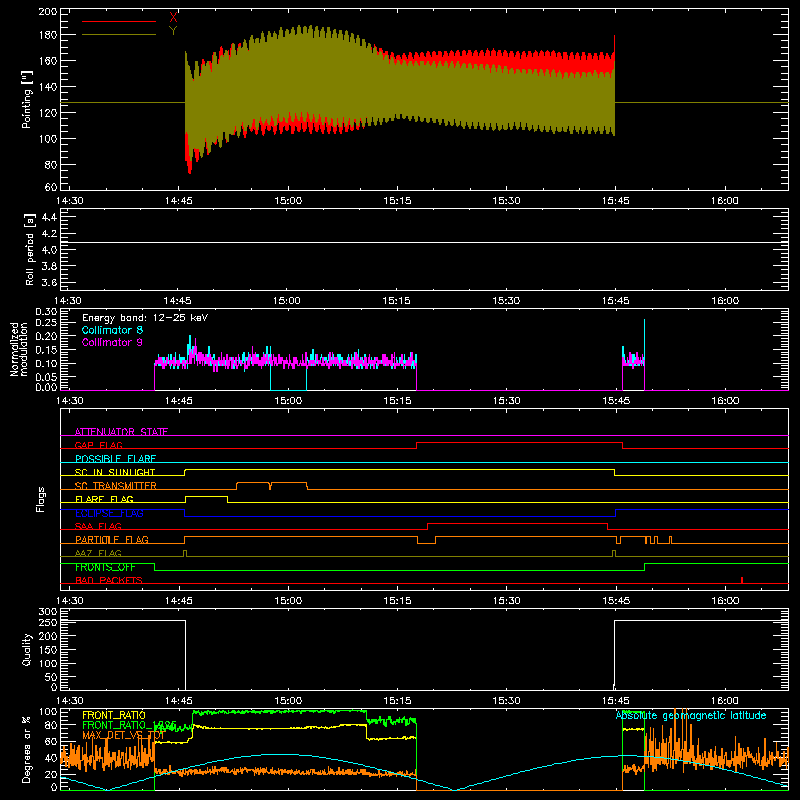Screen dimensions: 800x800
Task: Click the POSSIBLE_FLARE flag label
Action: pyautogui.click(x=115, y=459)
